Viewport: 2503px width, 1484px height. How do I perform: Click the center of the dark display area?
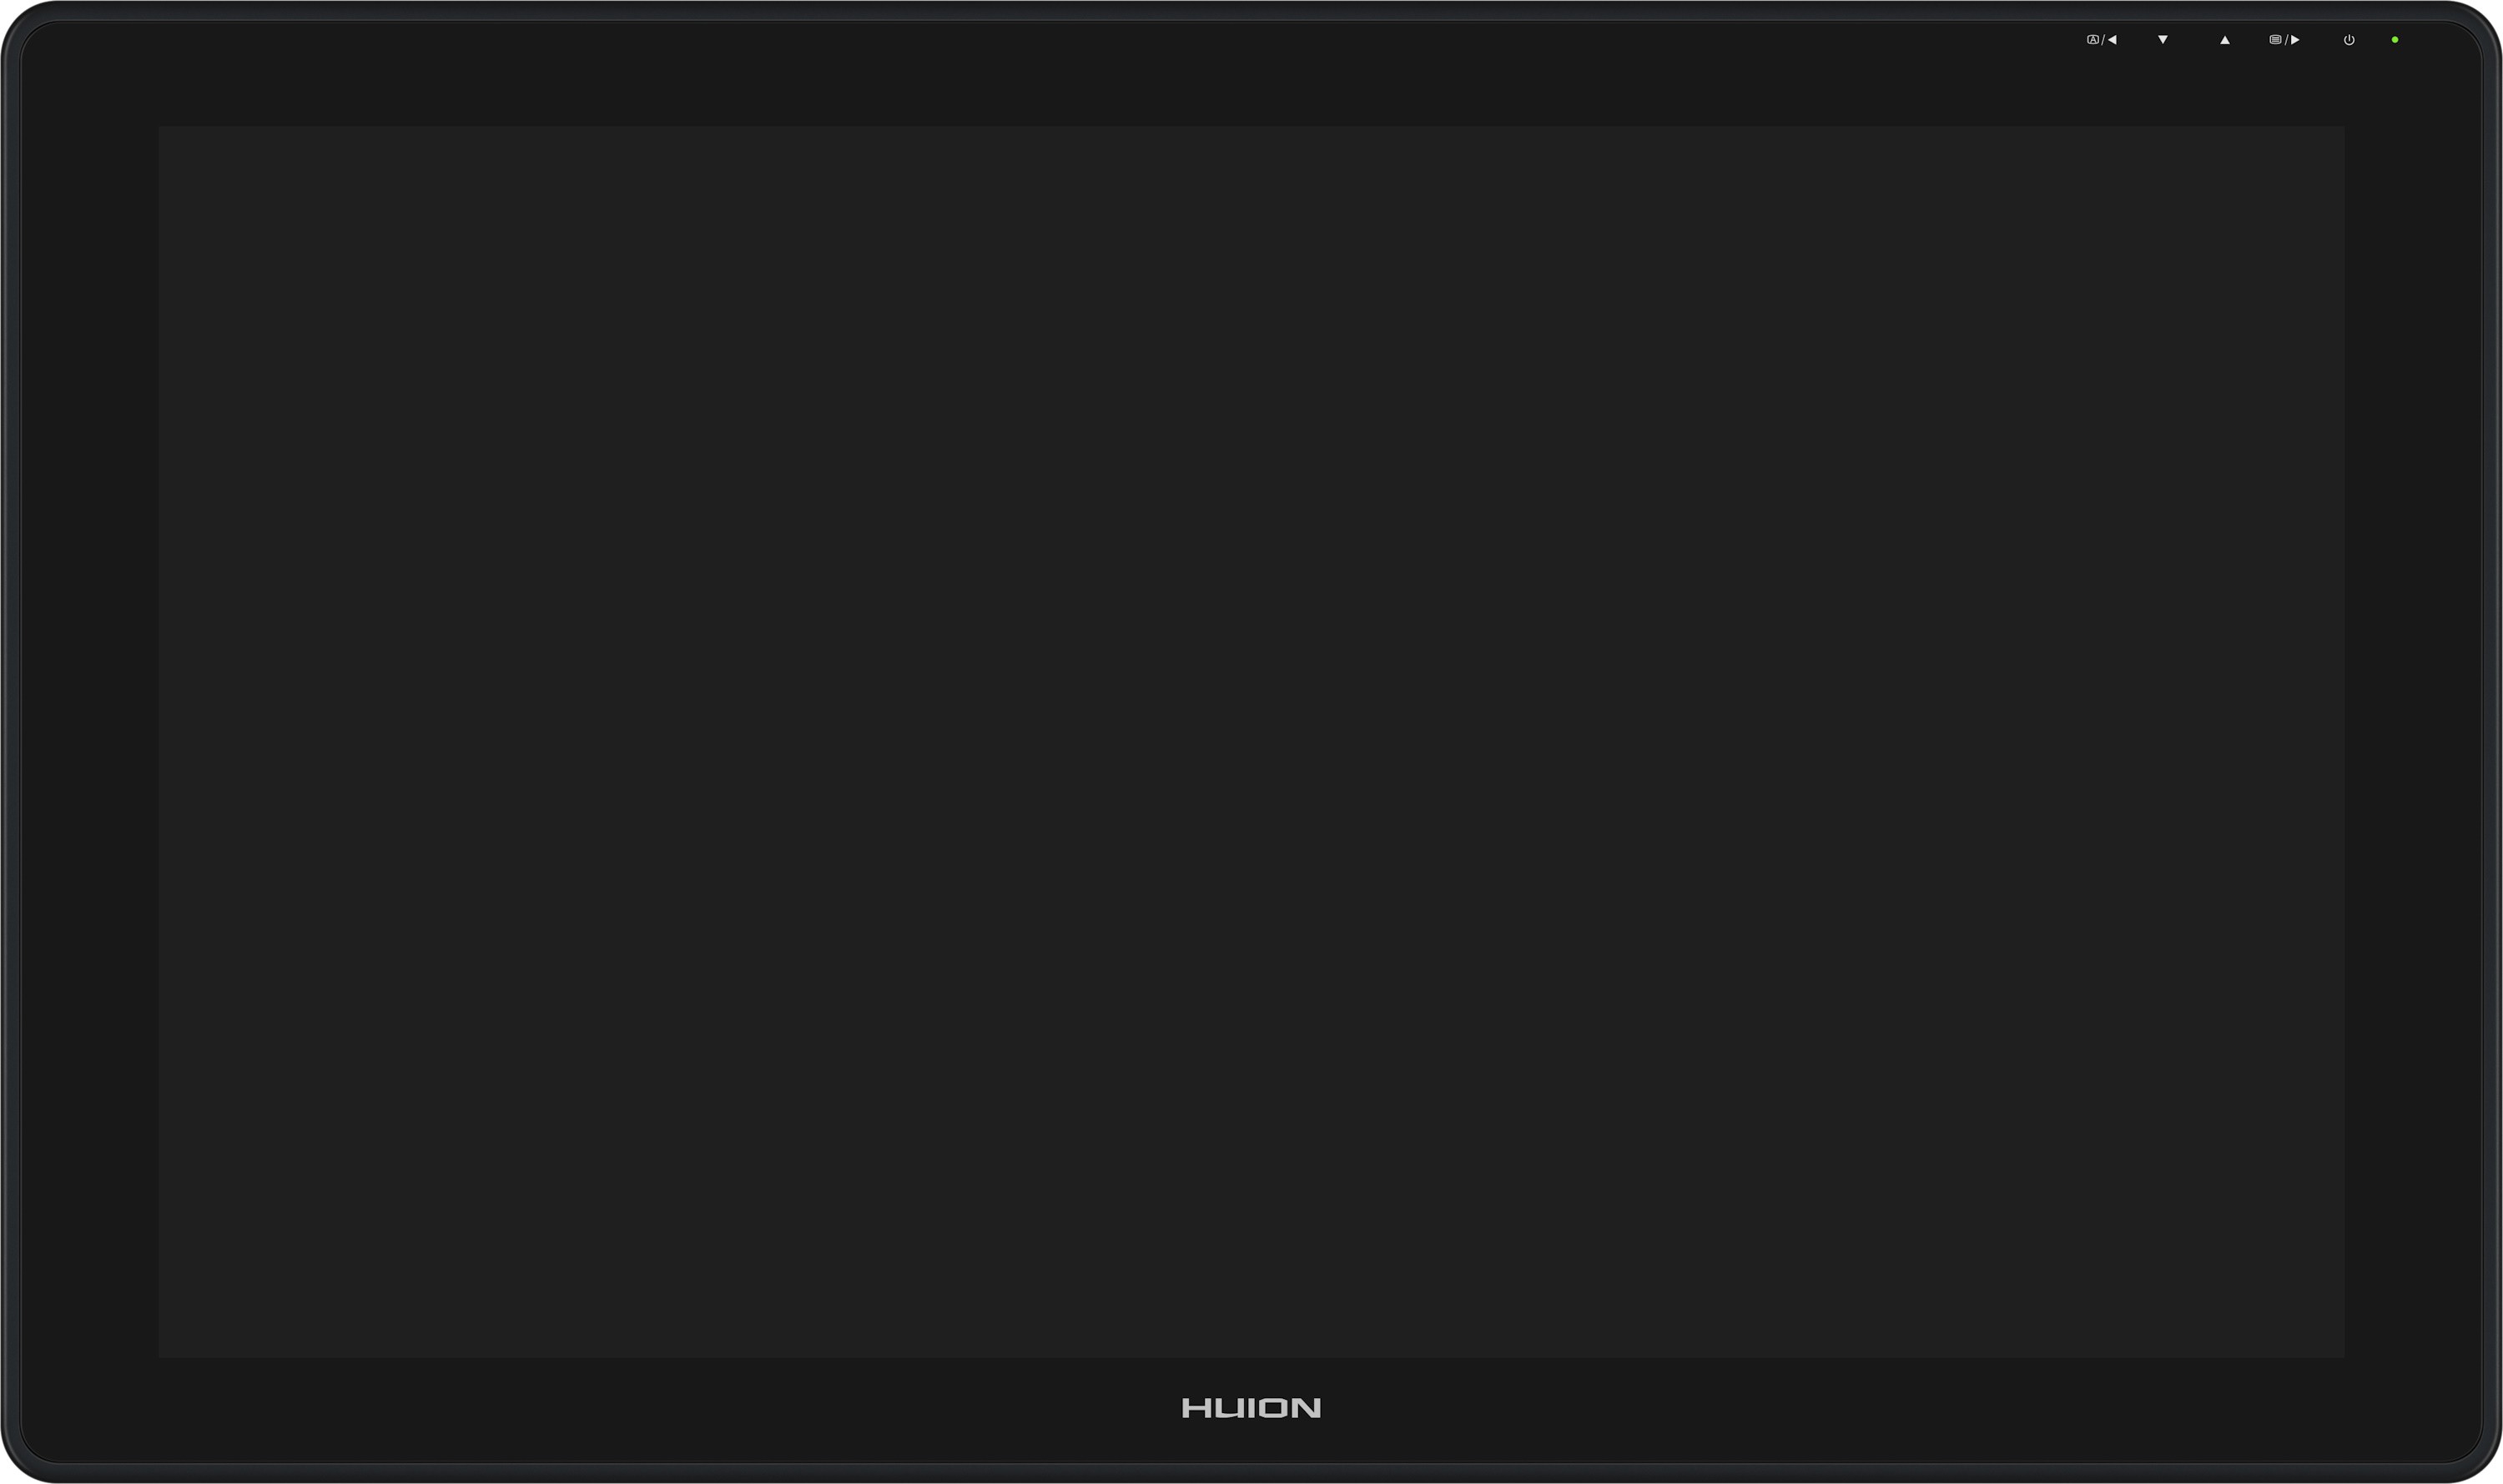1251,741
